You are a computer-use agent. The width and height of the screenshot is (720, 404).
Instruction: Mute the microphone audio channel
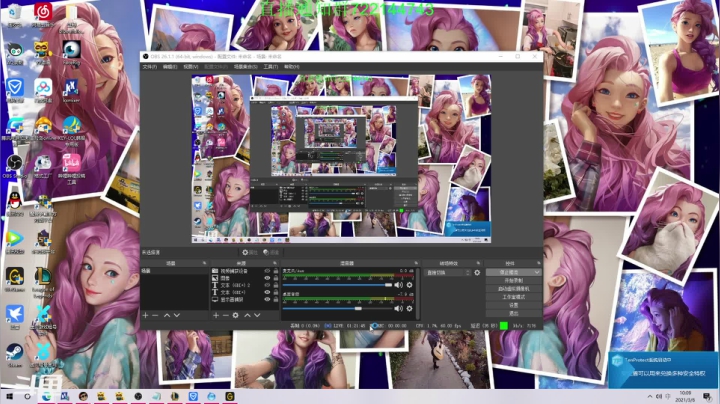(398, 285)
